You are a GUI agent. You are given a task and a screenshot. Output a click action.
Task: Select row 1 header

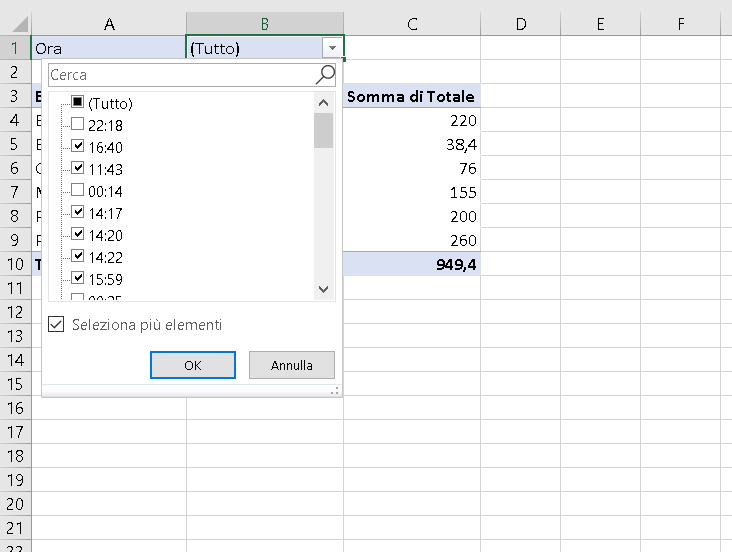(x=15, y=48)
